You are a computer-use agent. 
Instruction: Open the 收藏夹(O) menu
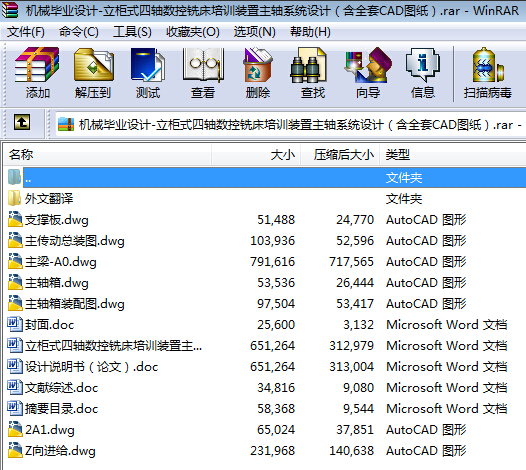(x=193, y=32)
